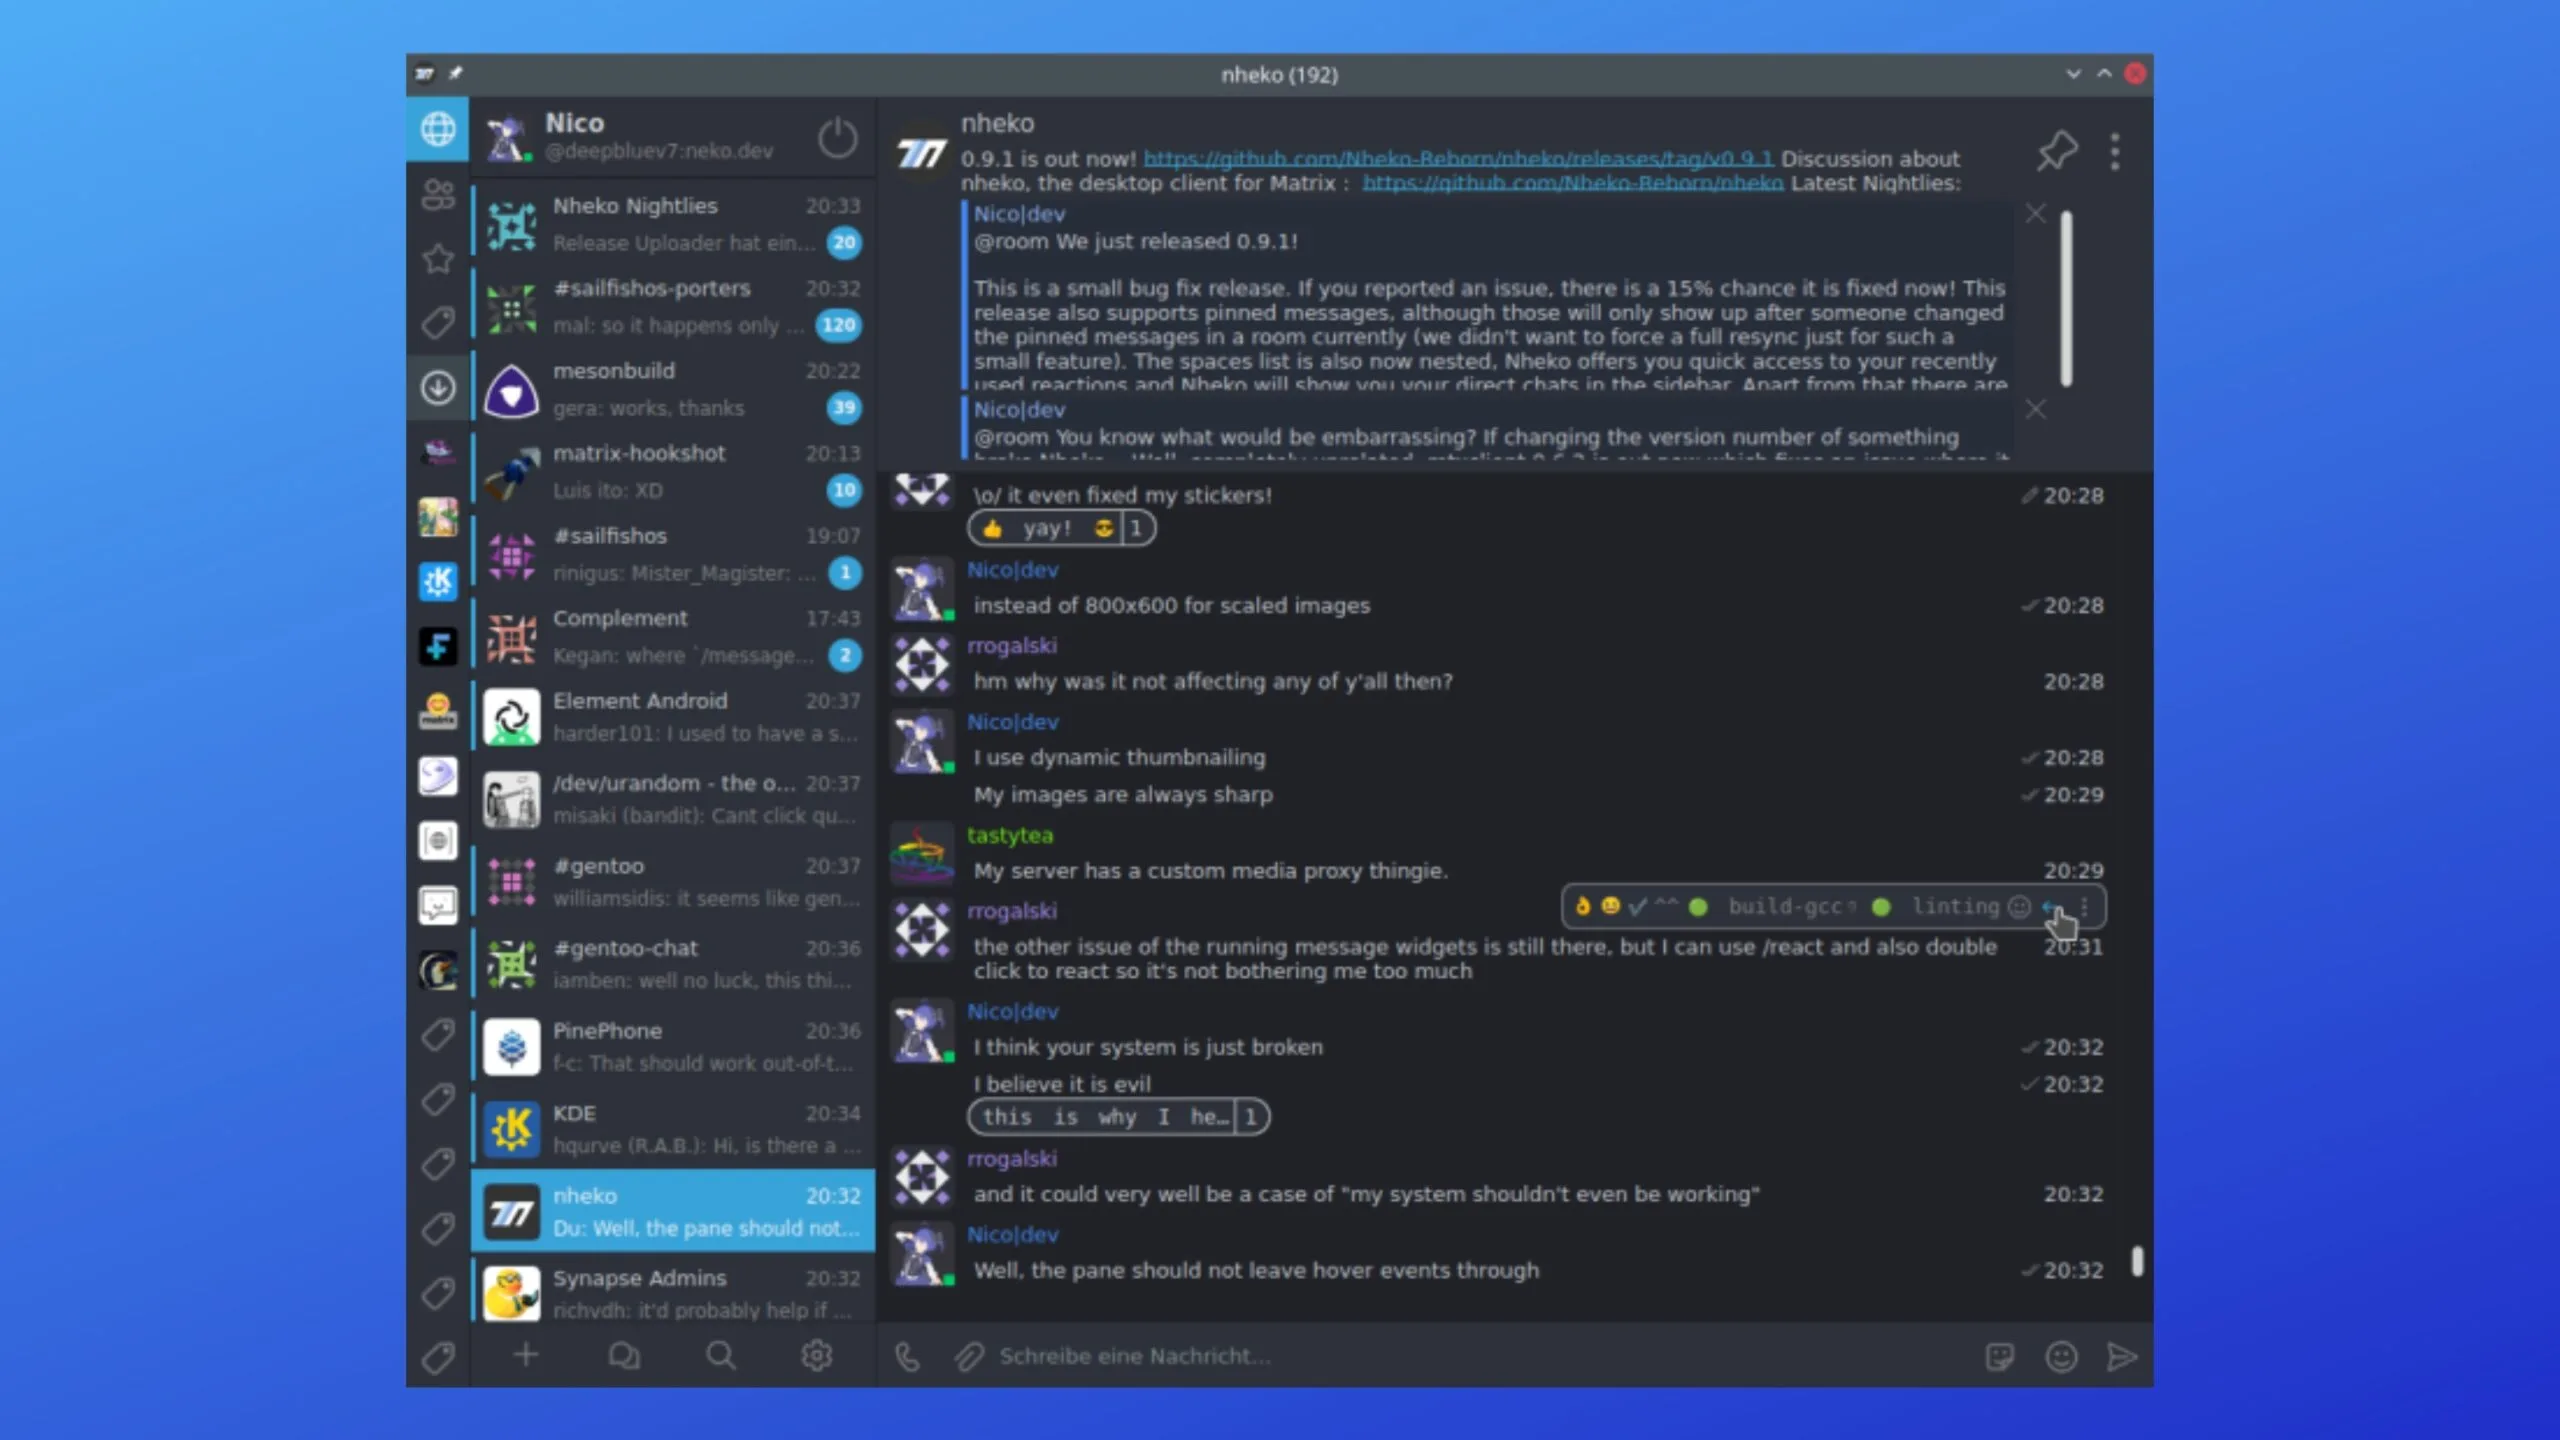Viewport: 2560px width, 1440px height.
Task: Click 'My images are always sharp' message
Action: [x=1123, y=794]
